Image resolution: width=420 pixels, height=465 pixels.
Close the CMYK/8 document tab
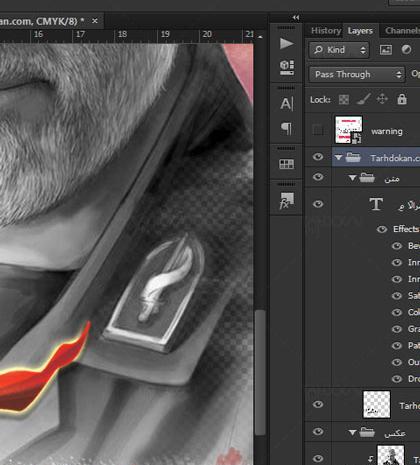click(95, 21)
